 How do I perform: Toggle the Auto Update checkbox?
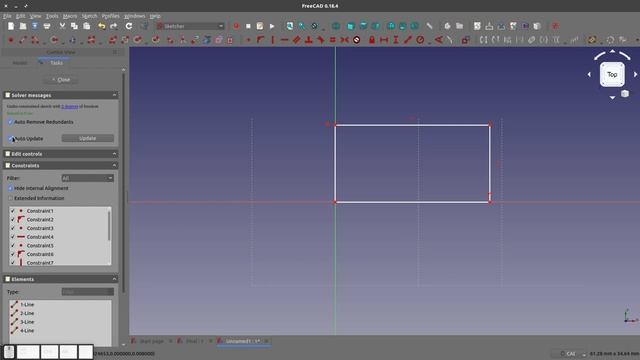click(x=10, y=138)
